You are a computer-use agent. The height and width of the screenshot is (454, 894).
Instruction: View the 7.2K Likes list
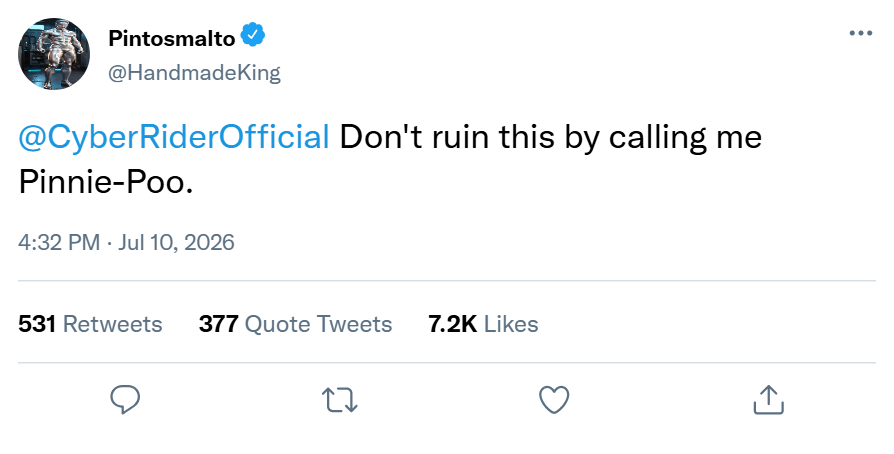[x=483, y=324]
